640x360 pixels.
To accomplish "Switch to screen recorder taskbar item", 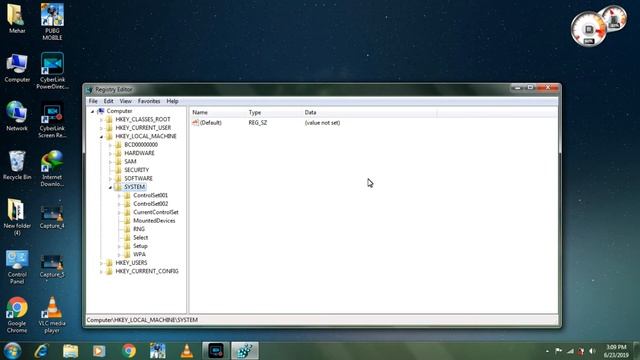I will coord(216,351).
